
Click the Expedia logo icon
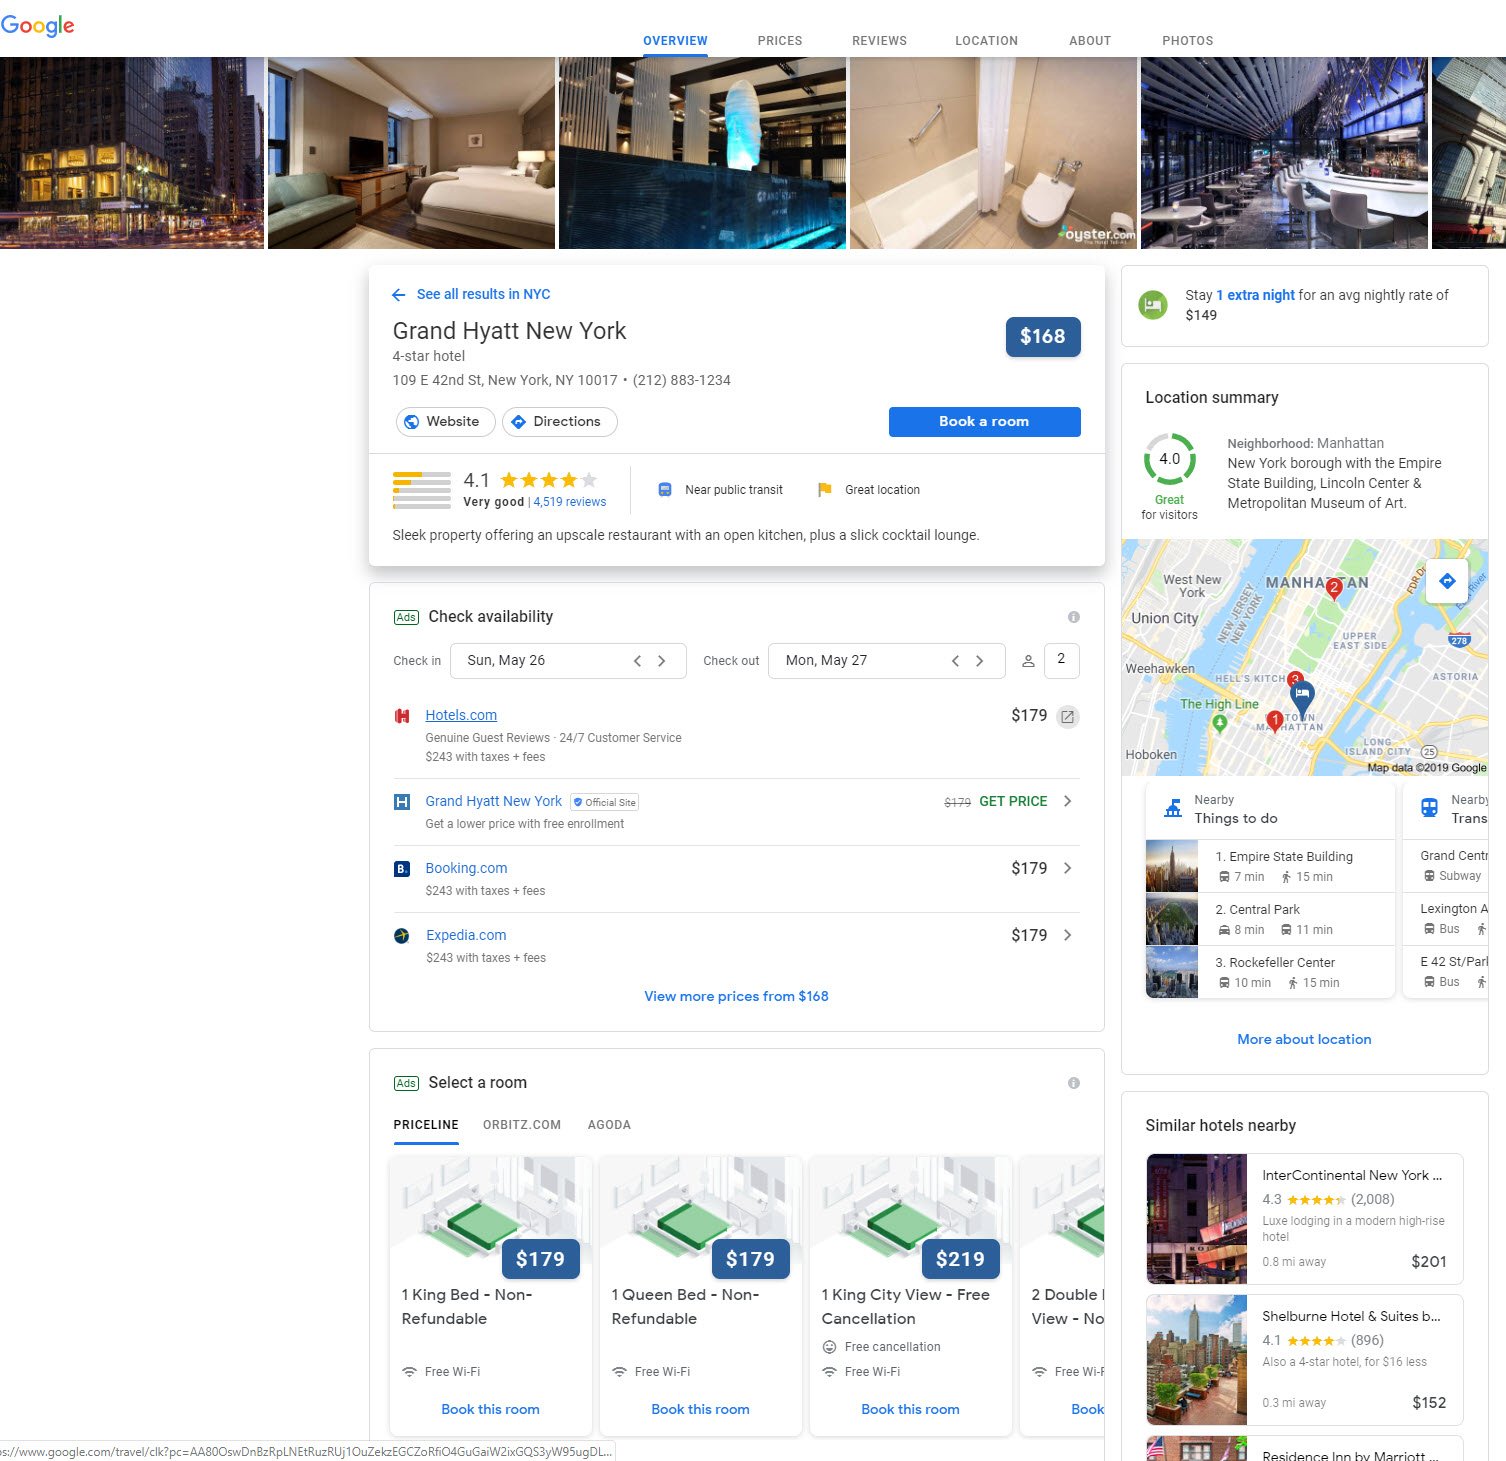point(402,936)
